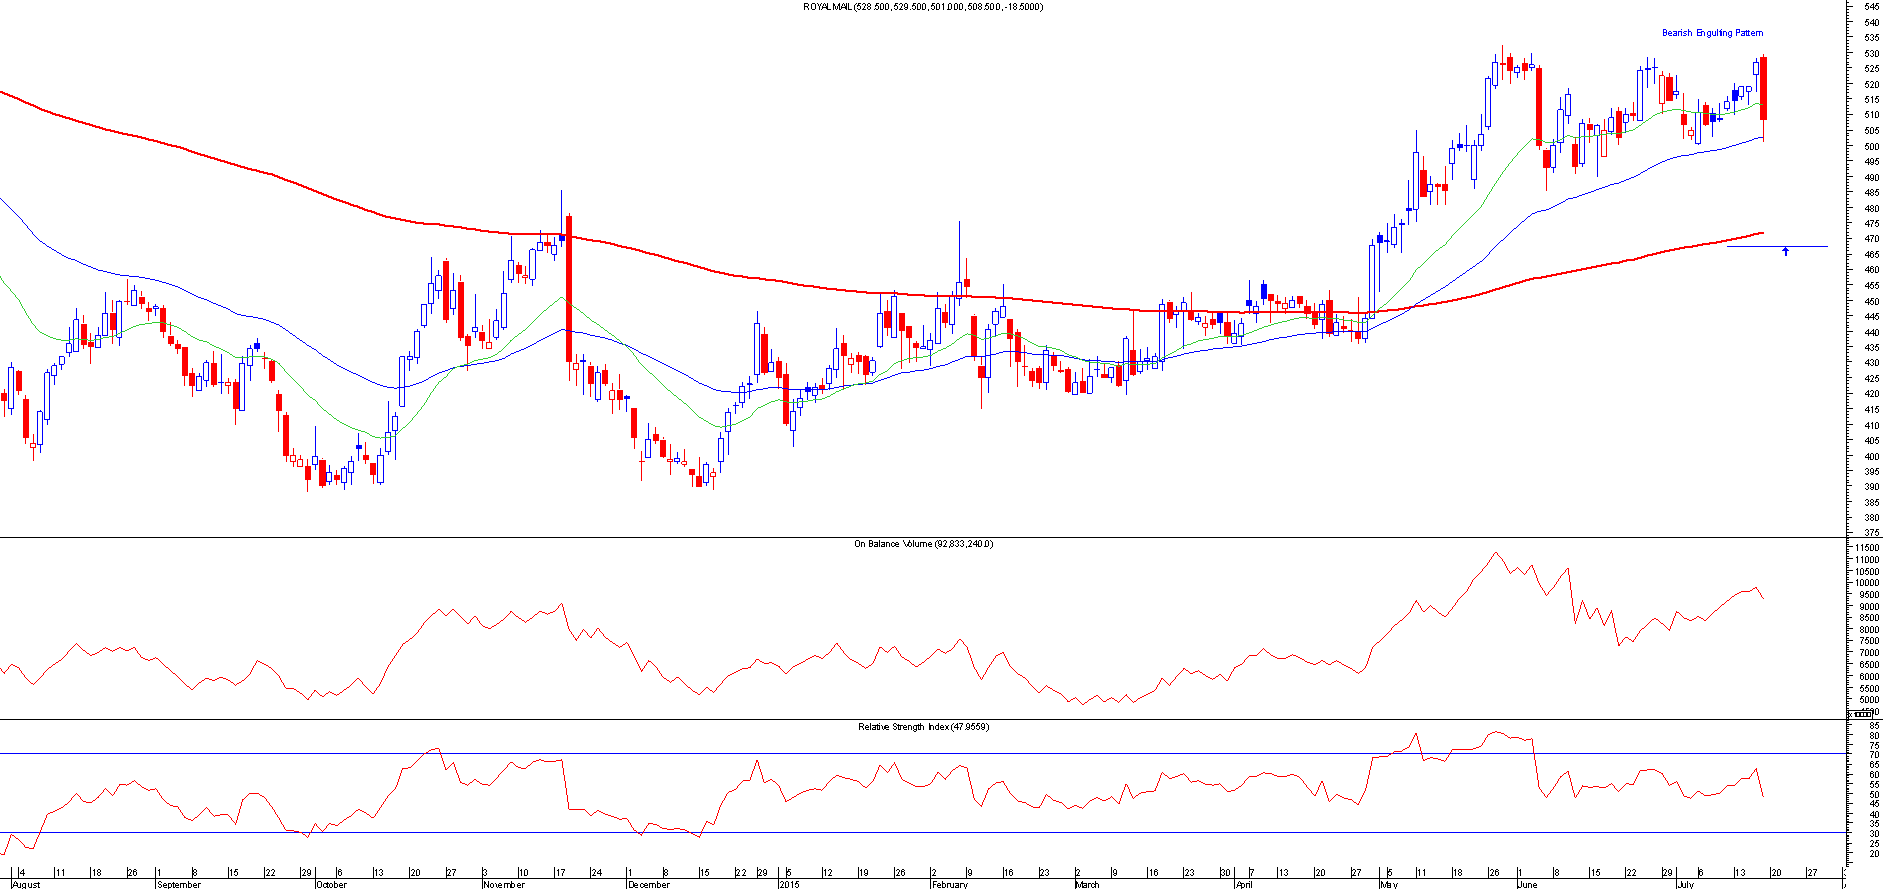
Task: Click the May label on date axis
Action: click(1388, 884)
